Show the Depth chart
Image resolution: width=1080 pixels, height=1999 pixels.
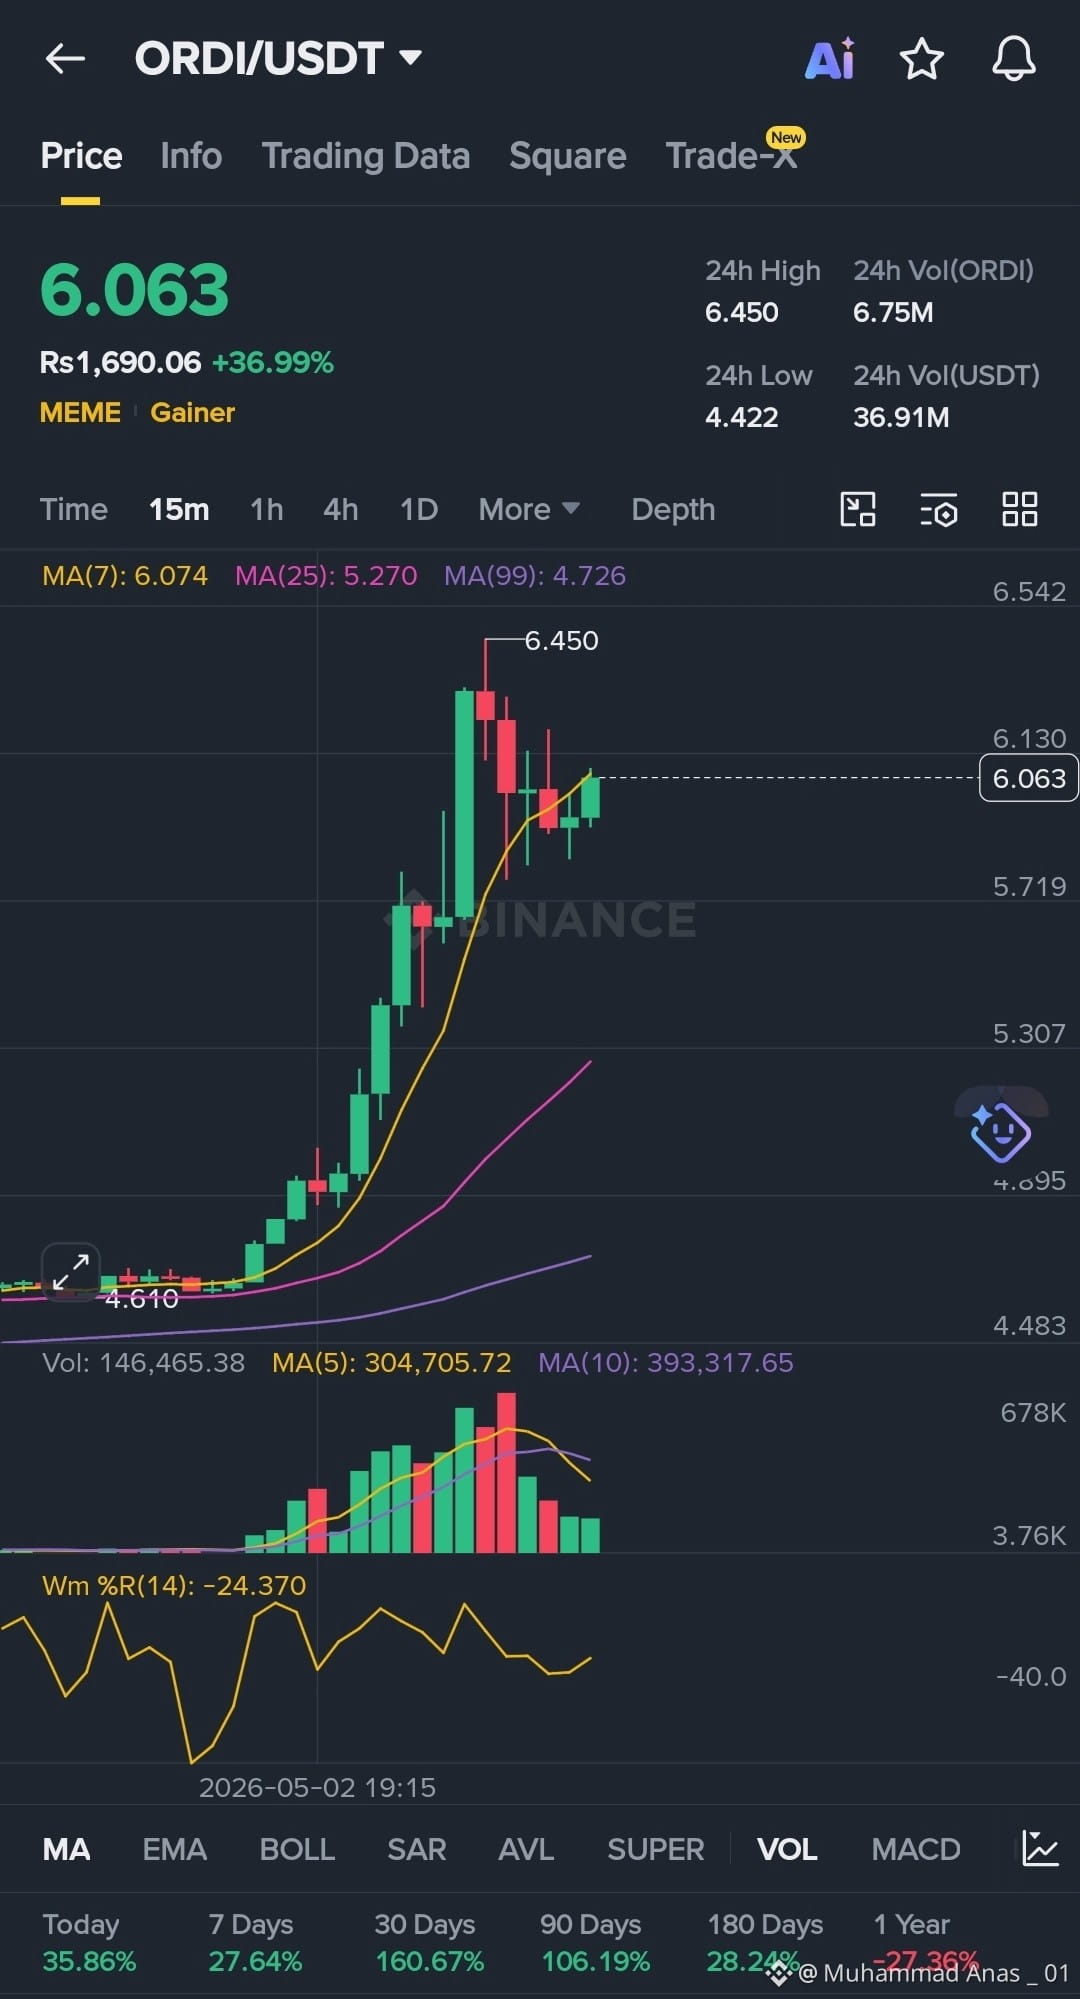click(x=673, y=509)
